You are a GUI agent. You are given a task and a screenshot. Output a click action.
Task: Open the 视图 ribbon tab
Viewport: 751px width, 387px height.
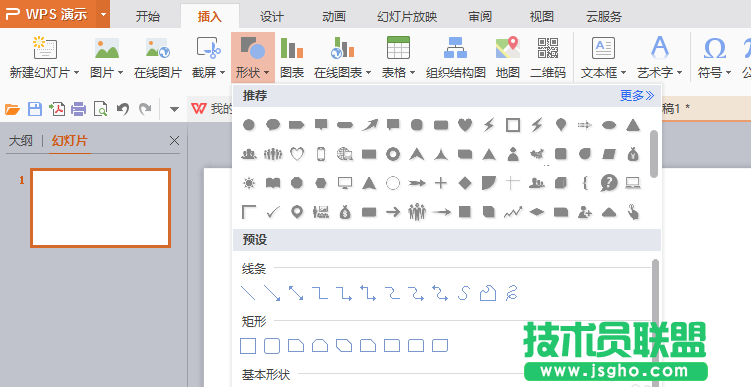(542, 17)
